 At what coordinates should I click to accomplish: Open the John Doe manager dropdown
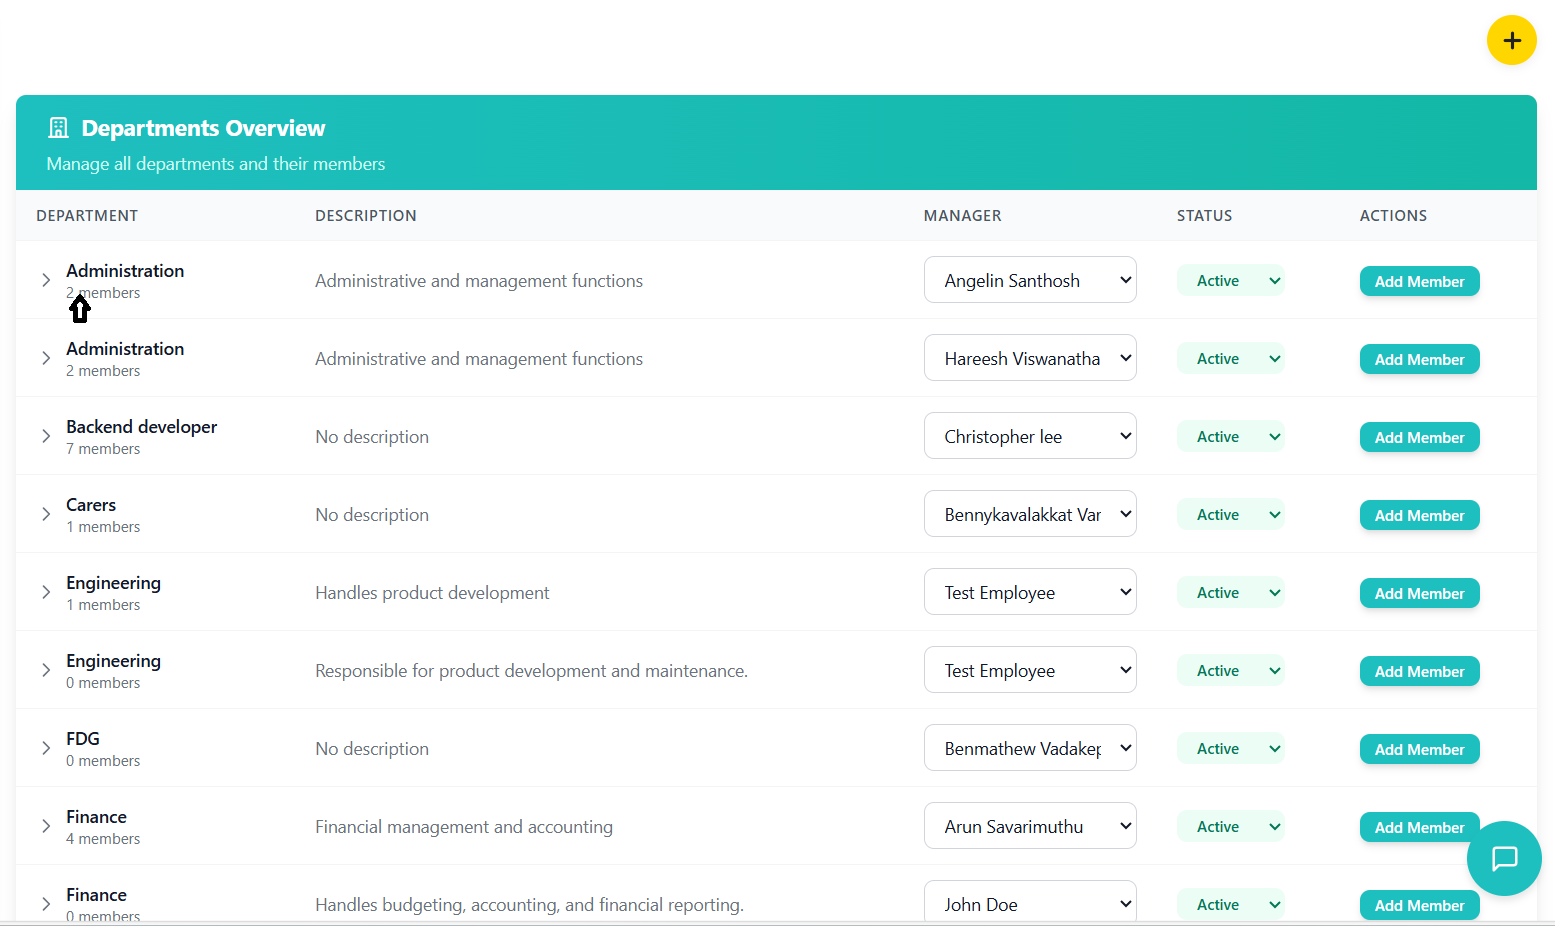[x=1029, y=903]
